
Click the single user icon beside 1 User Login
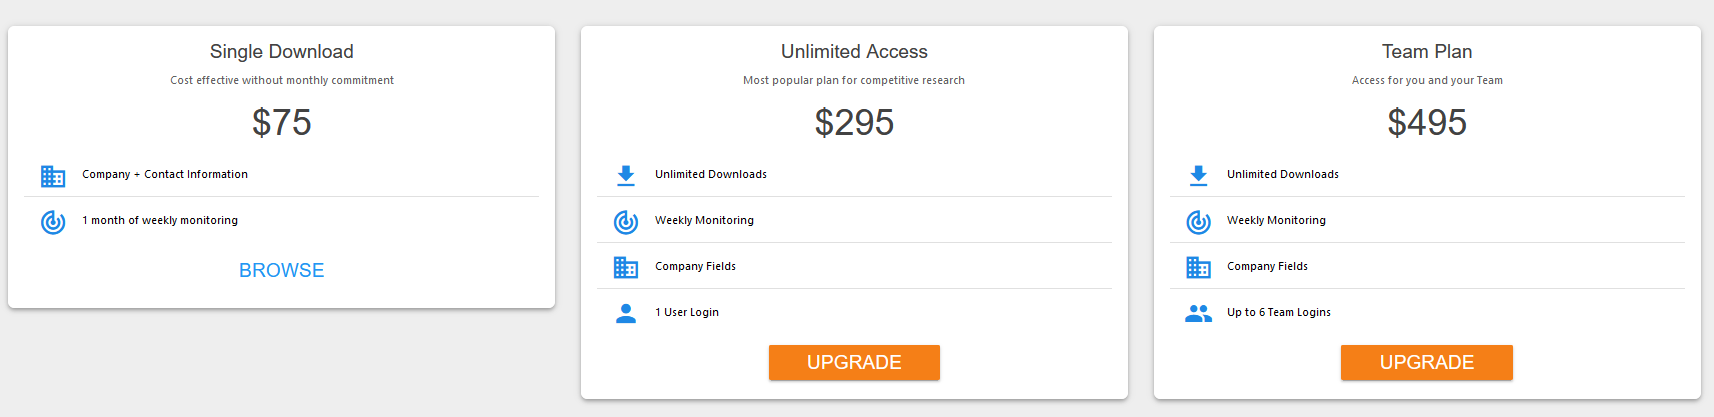(x=626, y=313)
